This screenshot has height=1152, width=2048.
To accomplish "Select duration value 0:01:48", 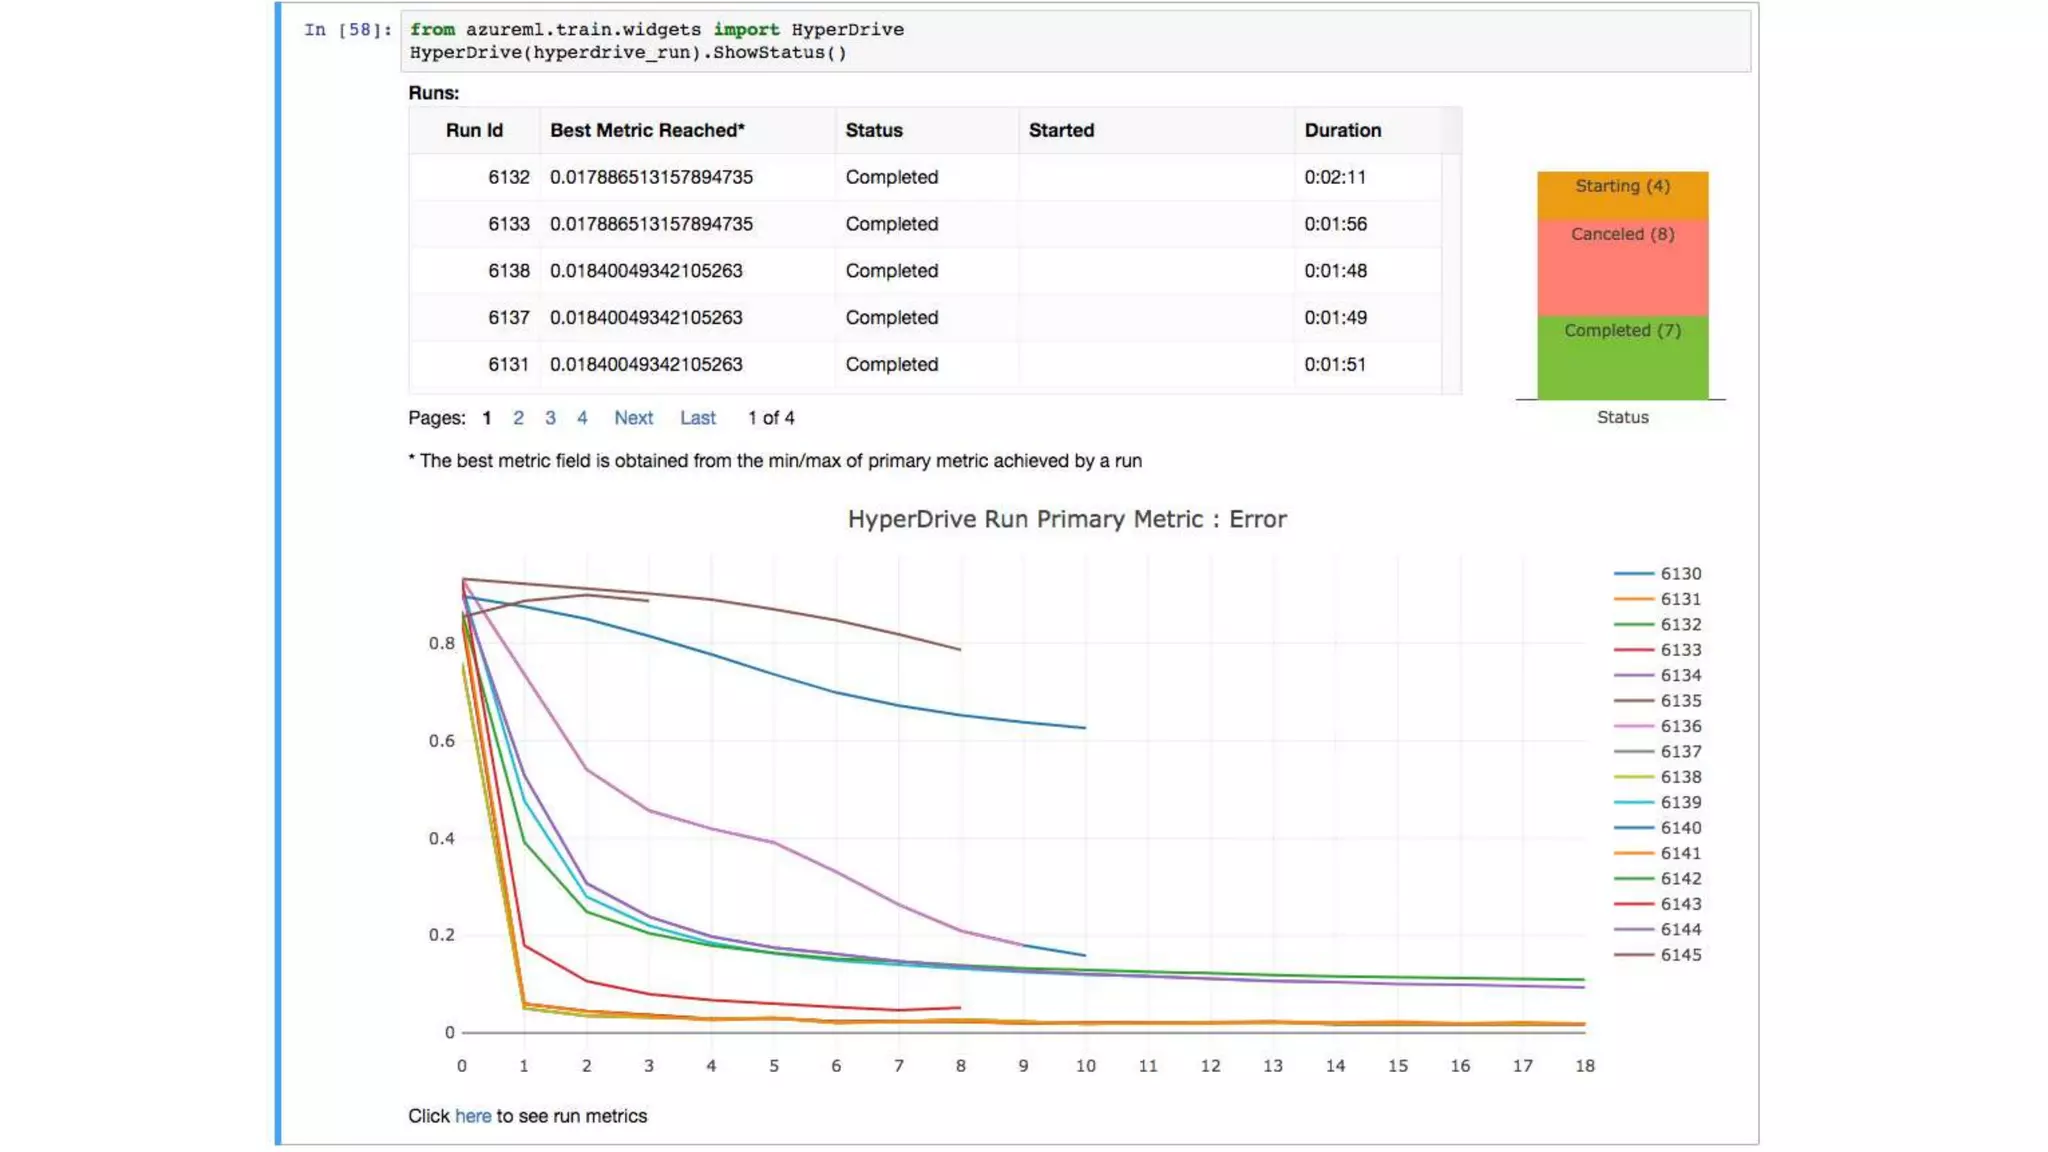I will (1335, 271).
